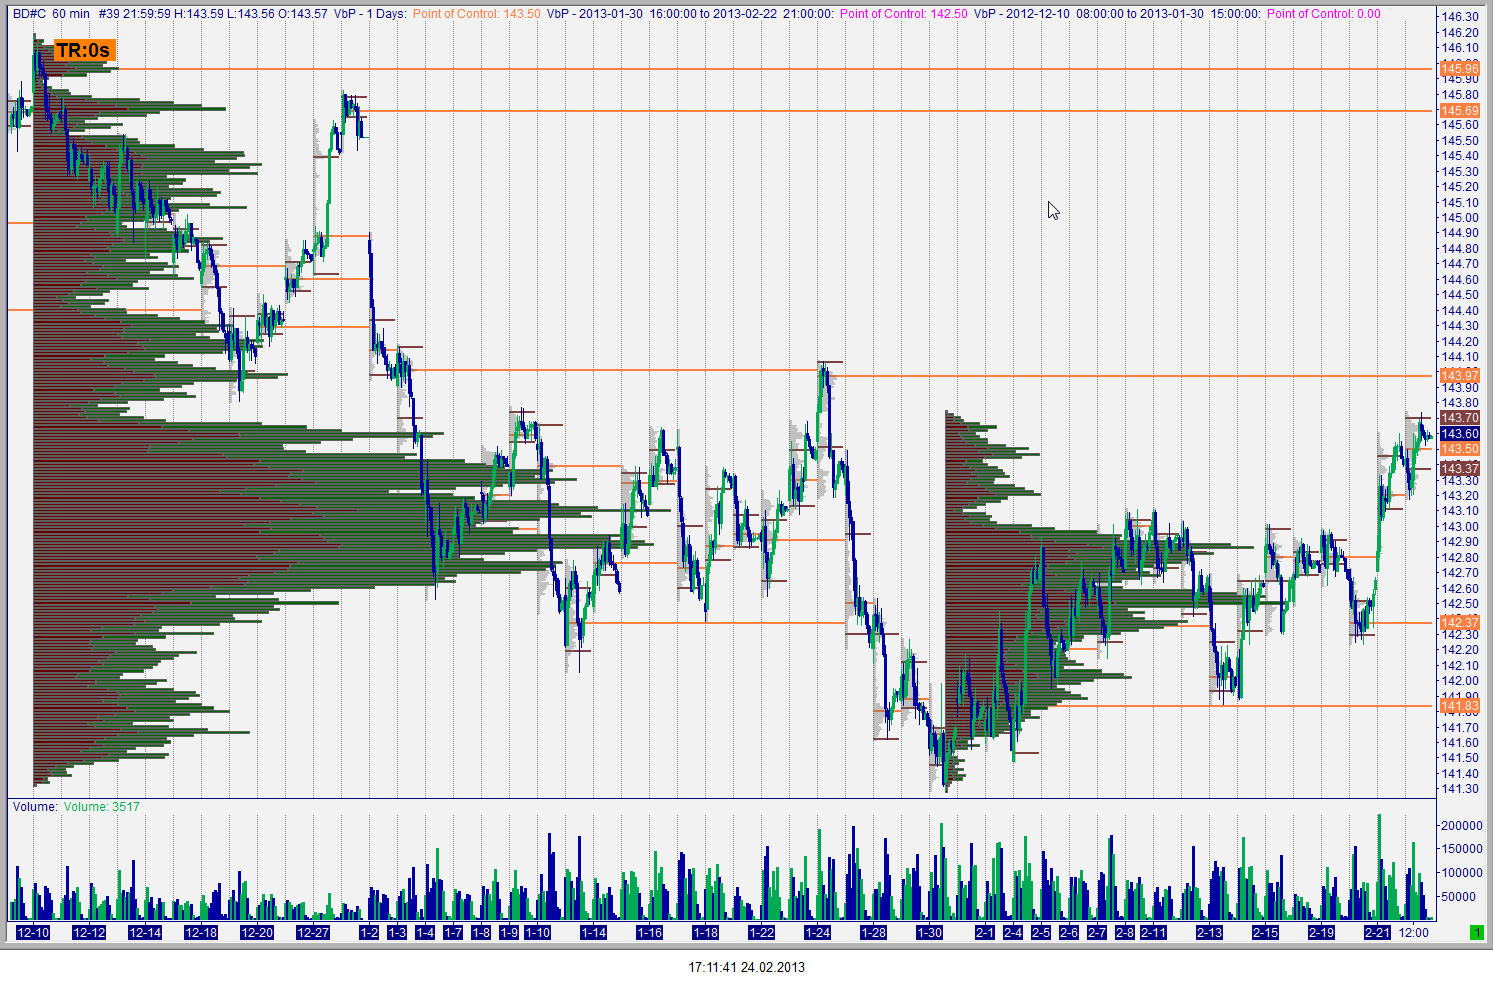This screenshot has width=1493, height=984.
Task: Click the 2-4 date marker
Action: 1013,932
